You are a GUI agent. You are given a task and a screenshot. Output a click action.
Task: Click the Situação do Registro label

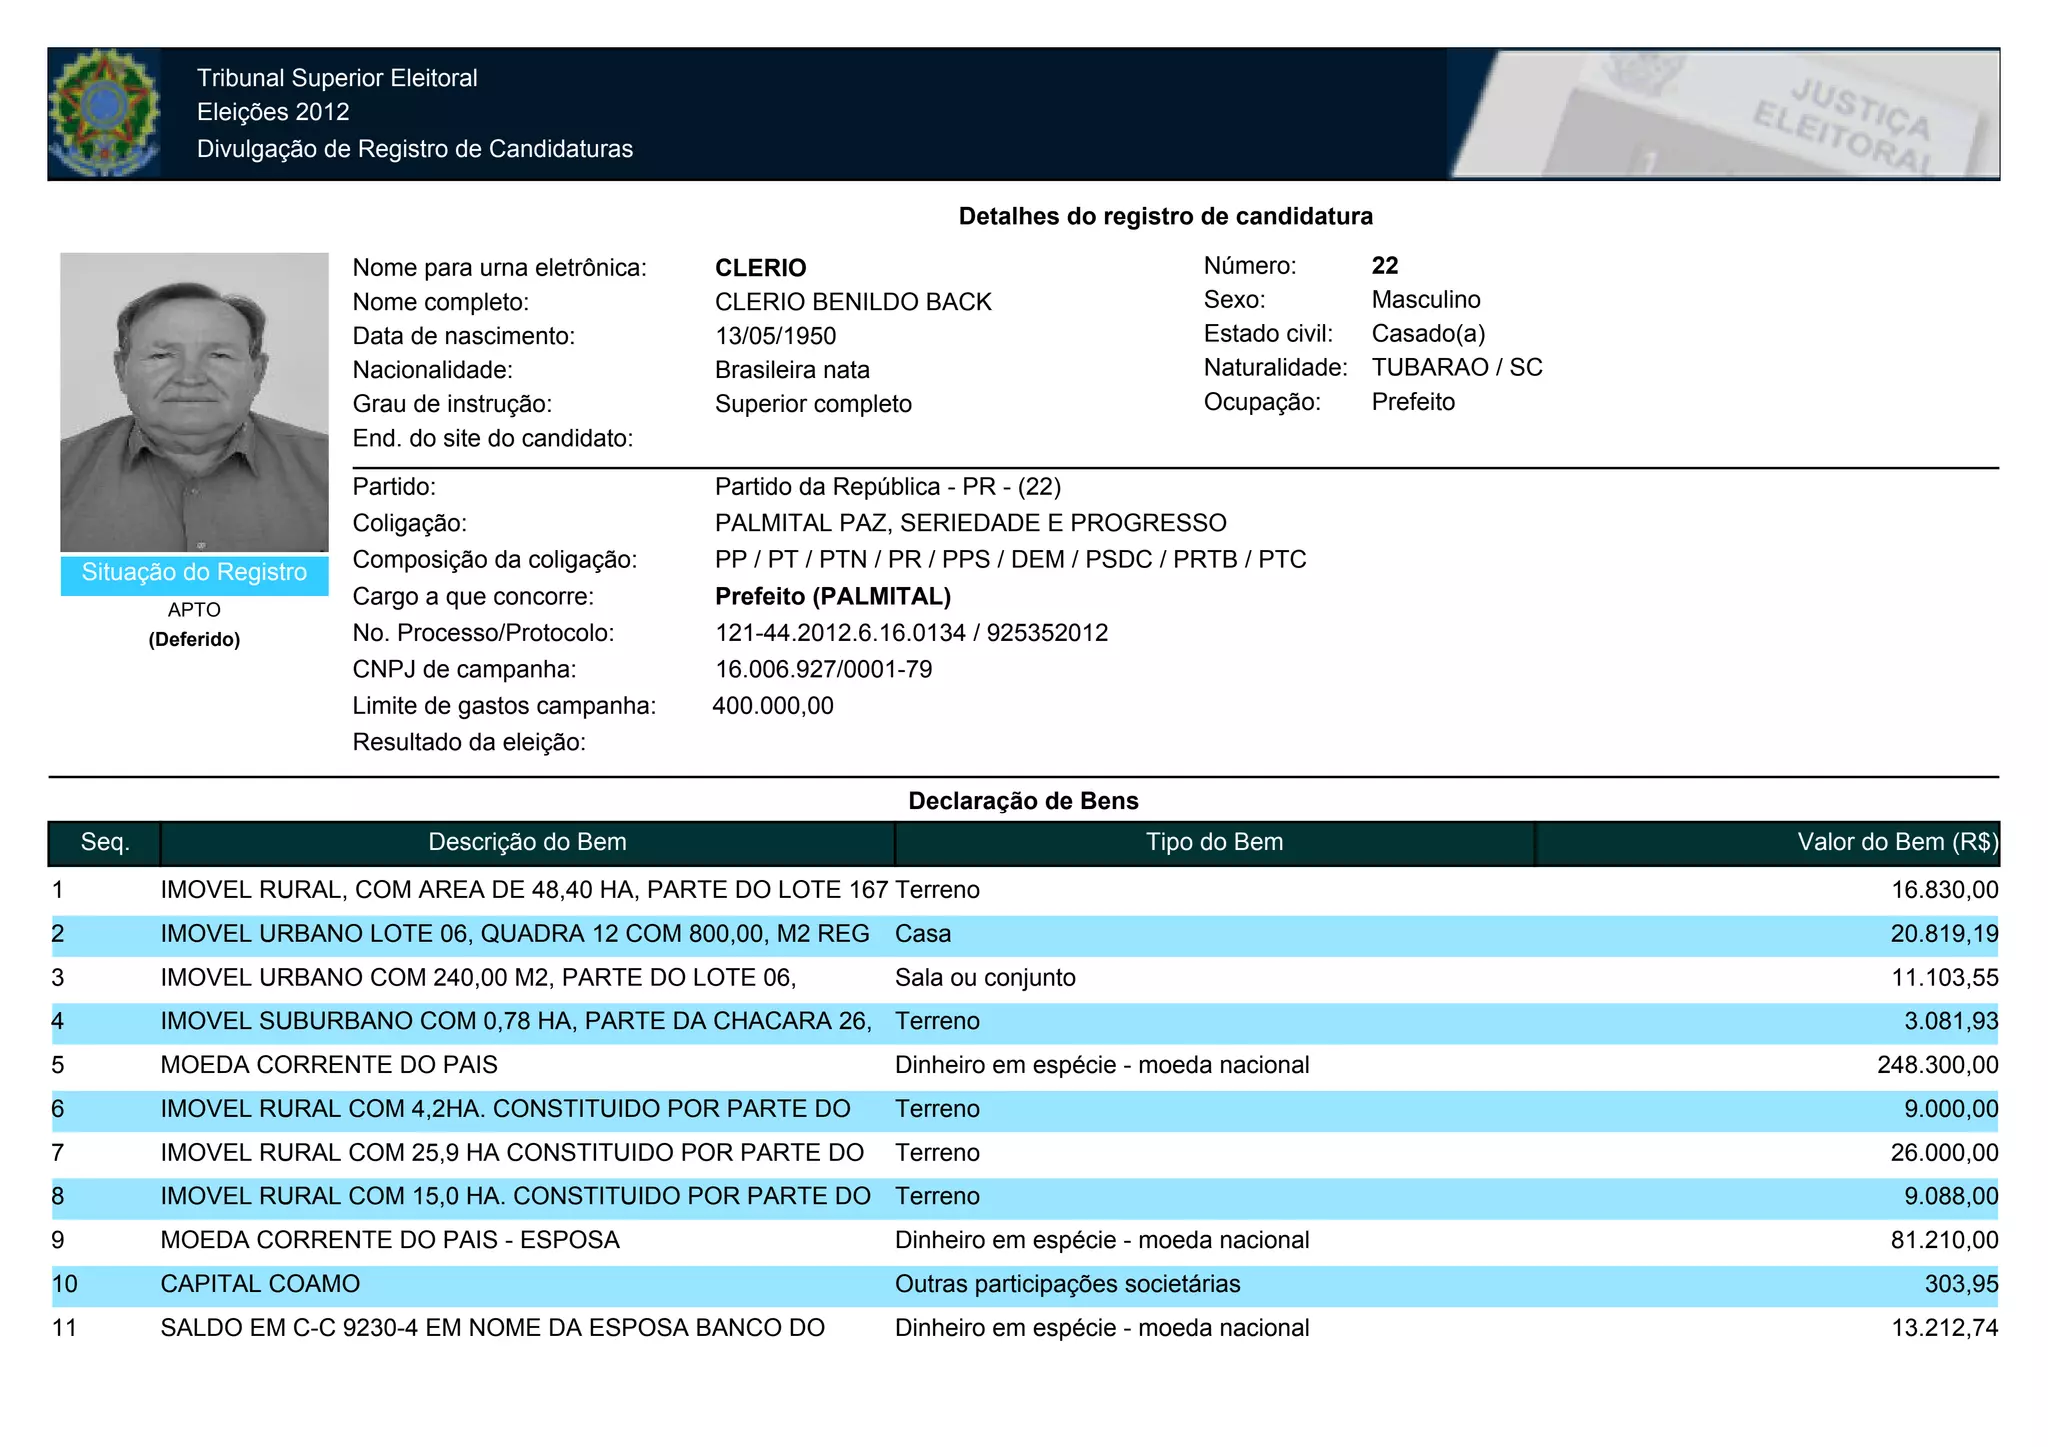point(194,573)
